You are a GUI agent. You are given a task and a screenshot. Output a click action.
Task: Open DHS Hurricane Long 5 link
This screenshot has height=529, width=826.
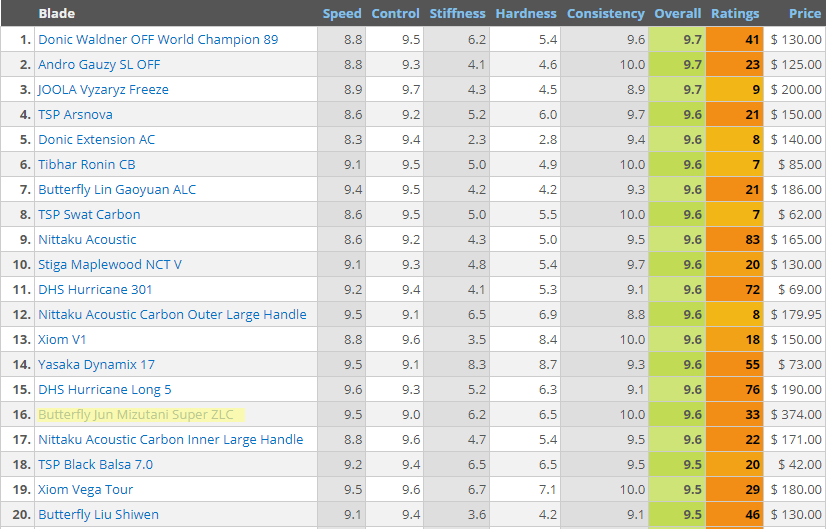pyautogui.click(x=105, y=390)
